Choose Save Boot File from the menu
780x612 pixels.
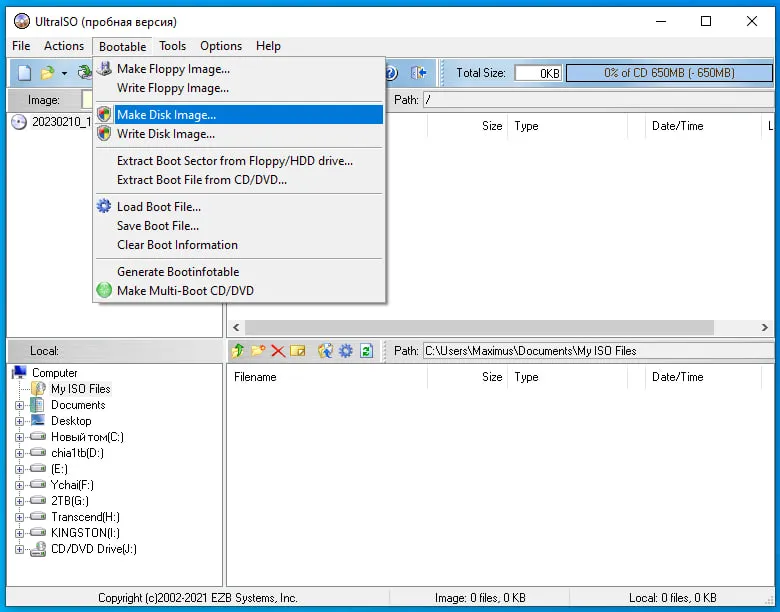239,226
